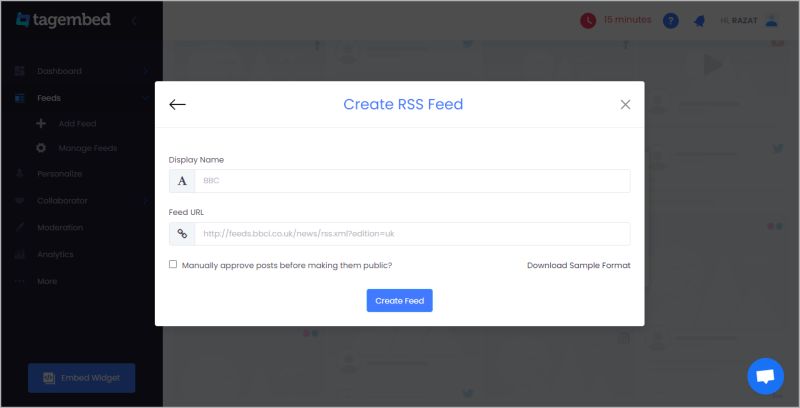The image size is (800, 408).
Task: Open More in the sidebar
Action: (47, 281)
